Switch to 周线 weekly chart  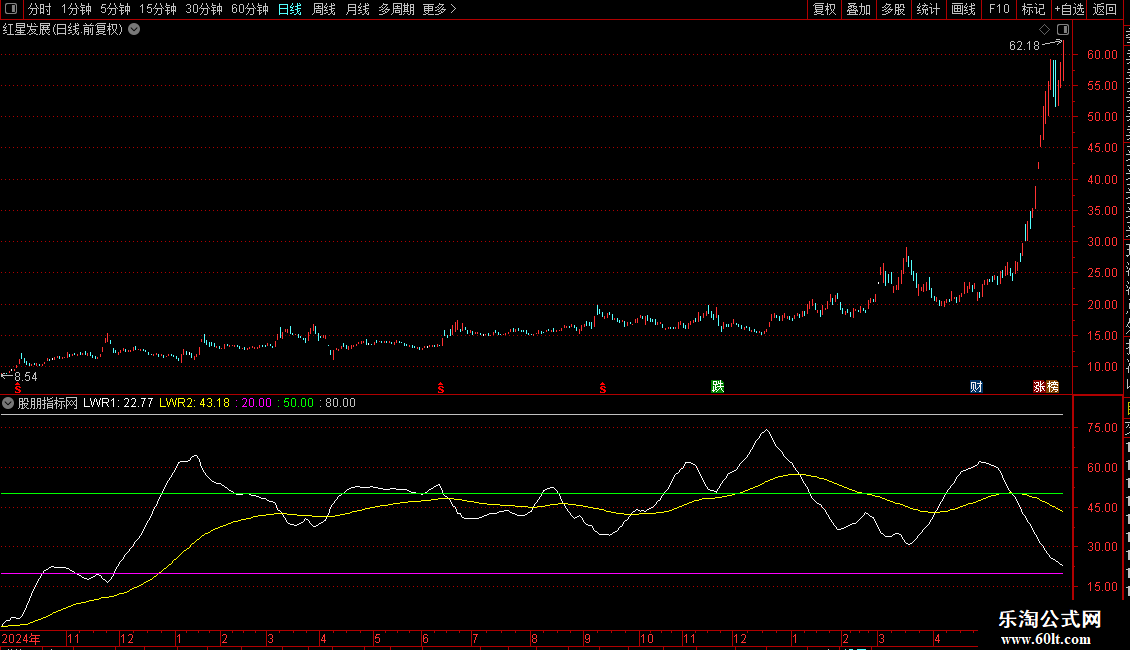324,9
